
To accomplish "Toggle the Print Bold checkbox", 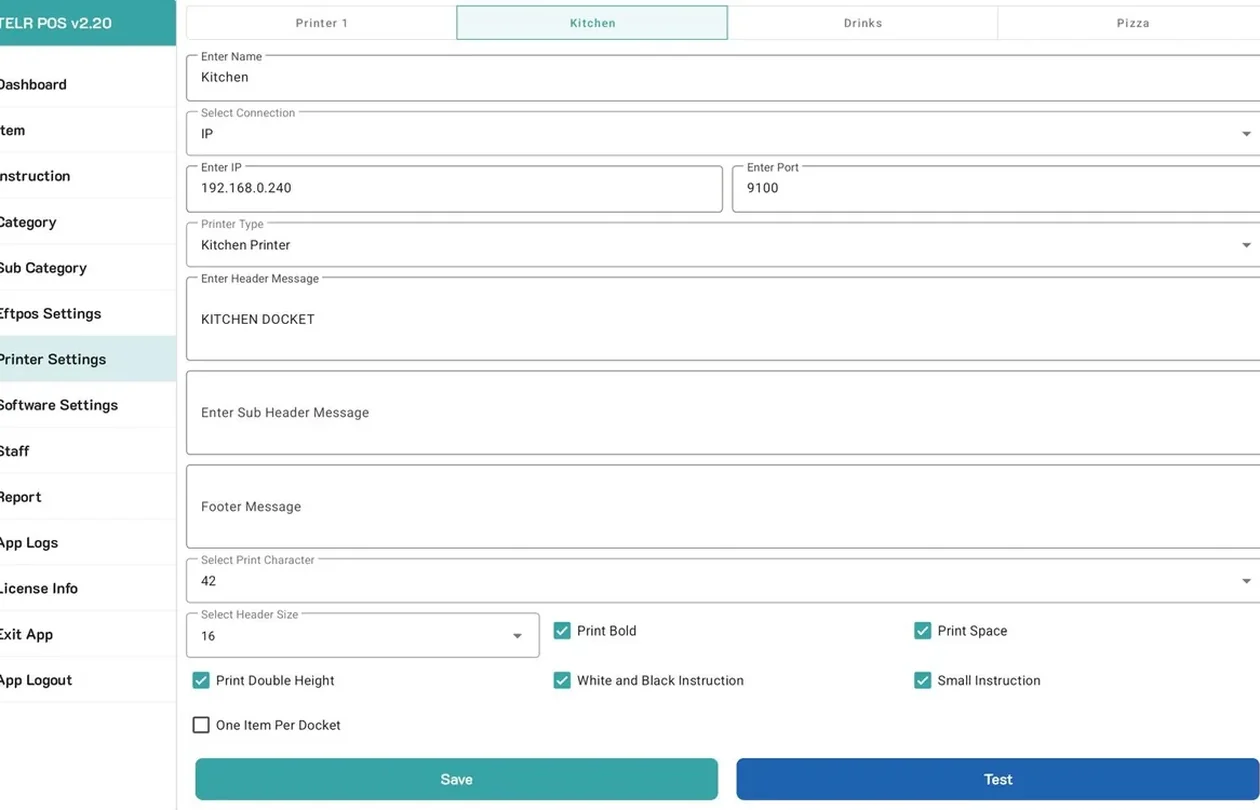I will (562, 631).
